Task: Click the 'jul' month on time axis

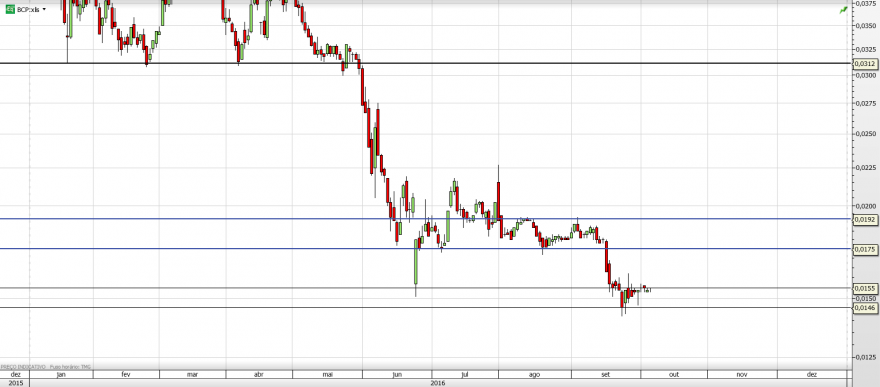Action: [x=464, y=374]
